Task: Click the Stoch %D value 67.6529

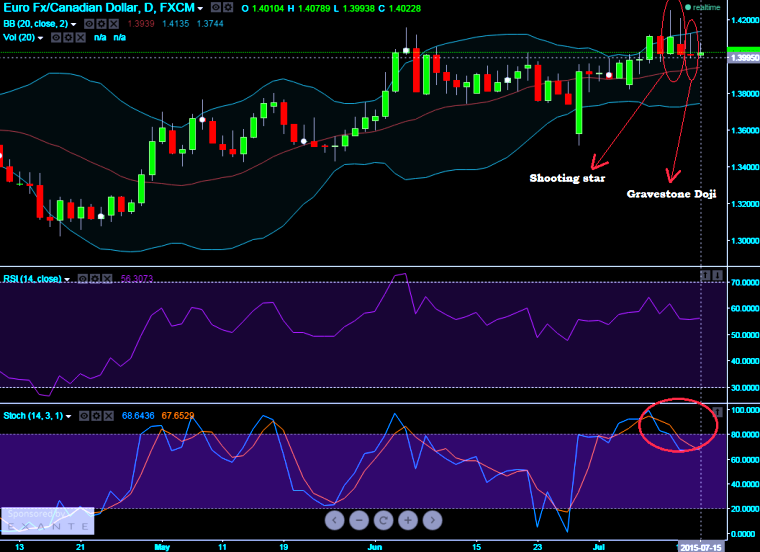Action: click(x=178, y=416)
